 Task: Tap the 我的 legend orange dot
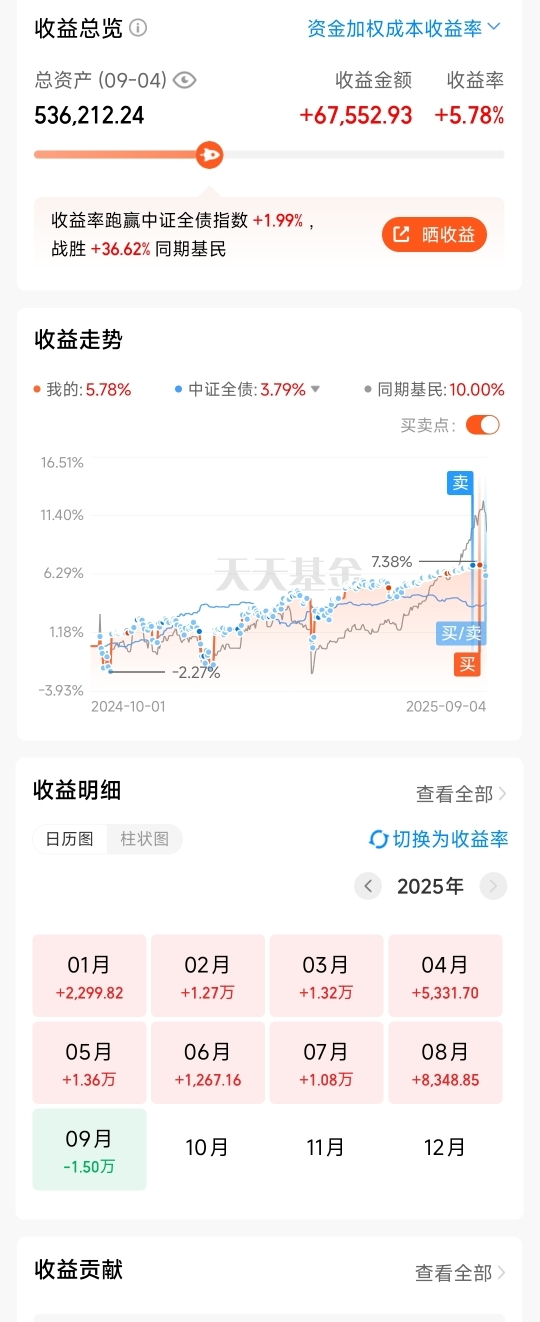click(38, 390)
